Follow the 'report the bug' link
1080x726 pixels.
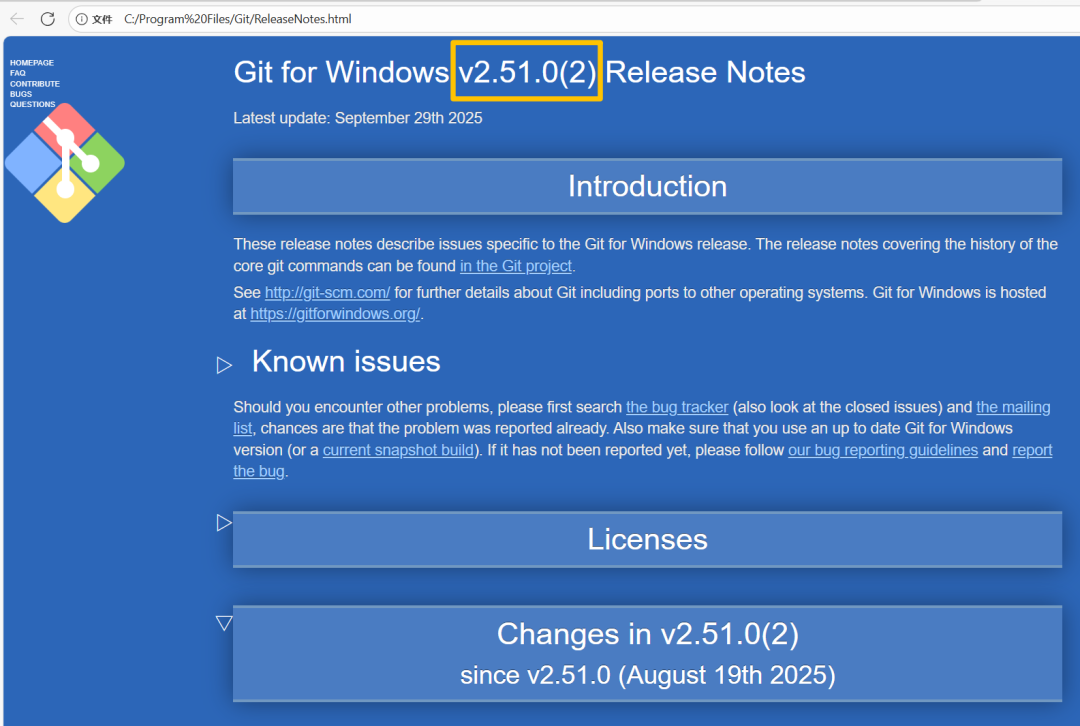[1032, 450]
